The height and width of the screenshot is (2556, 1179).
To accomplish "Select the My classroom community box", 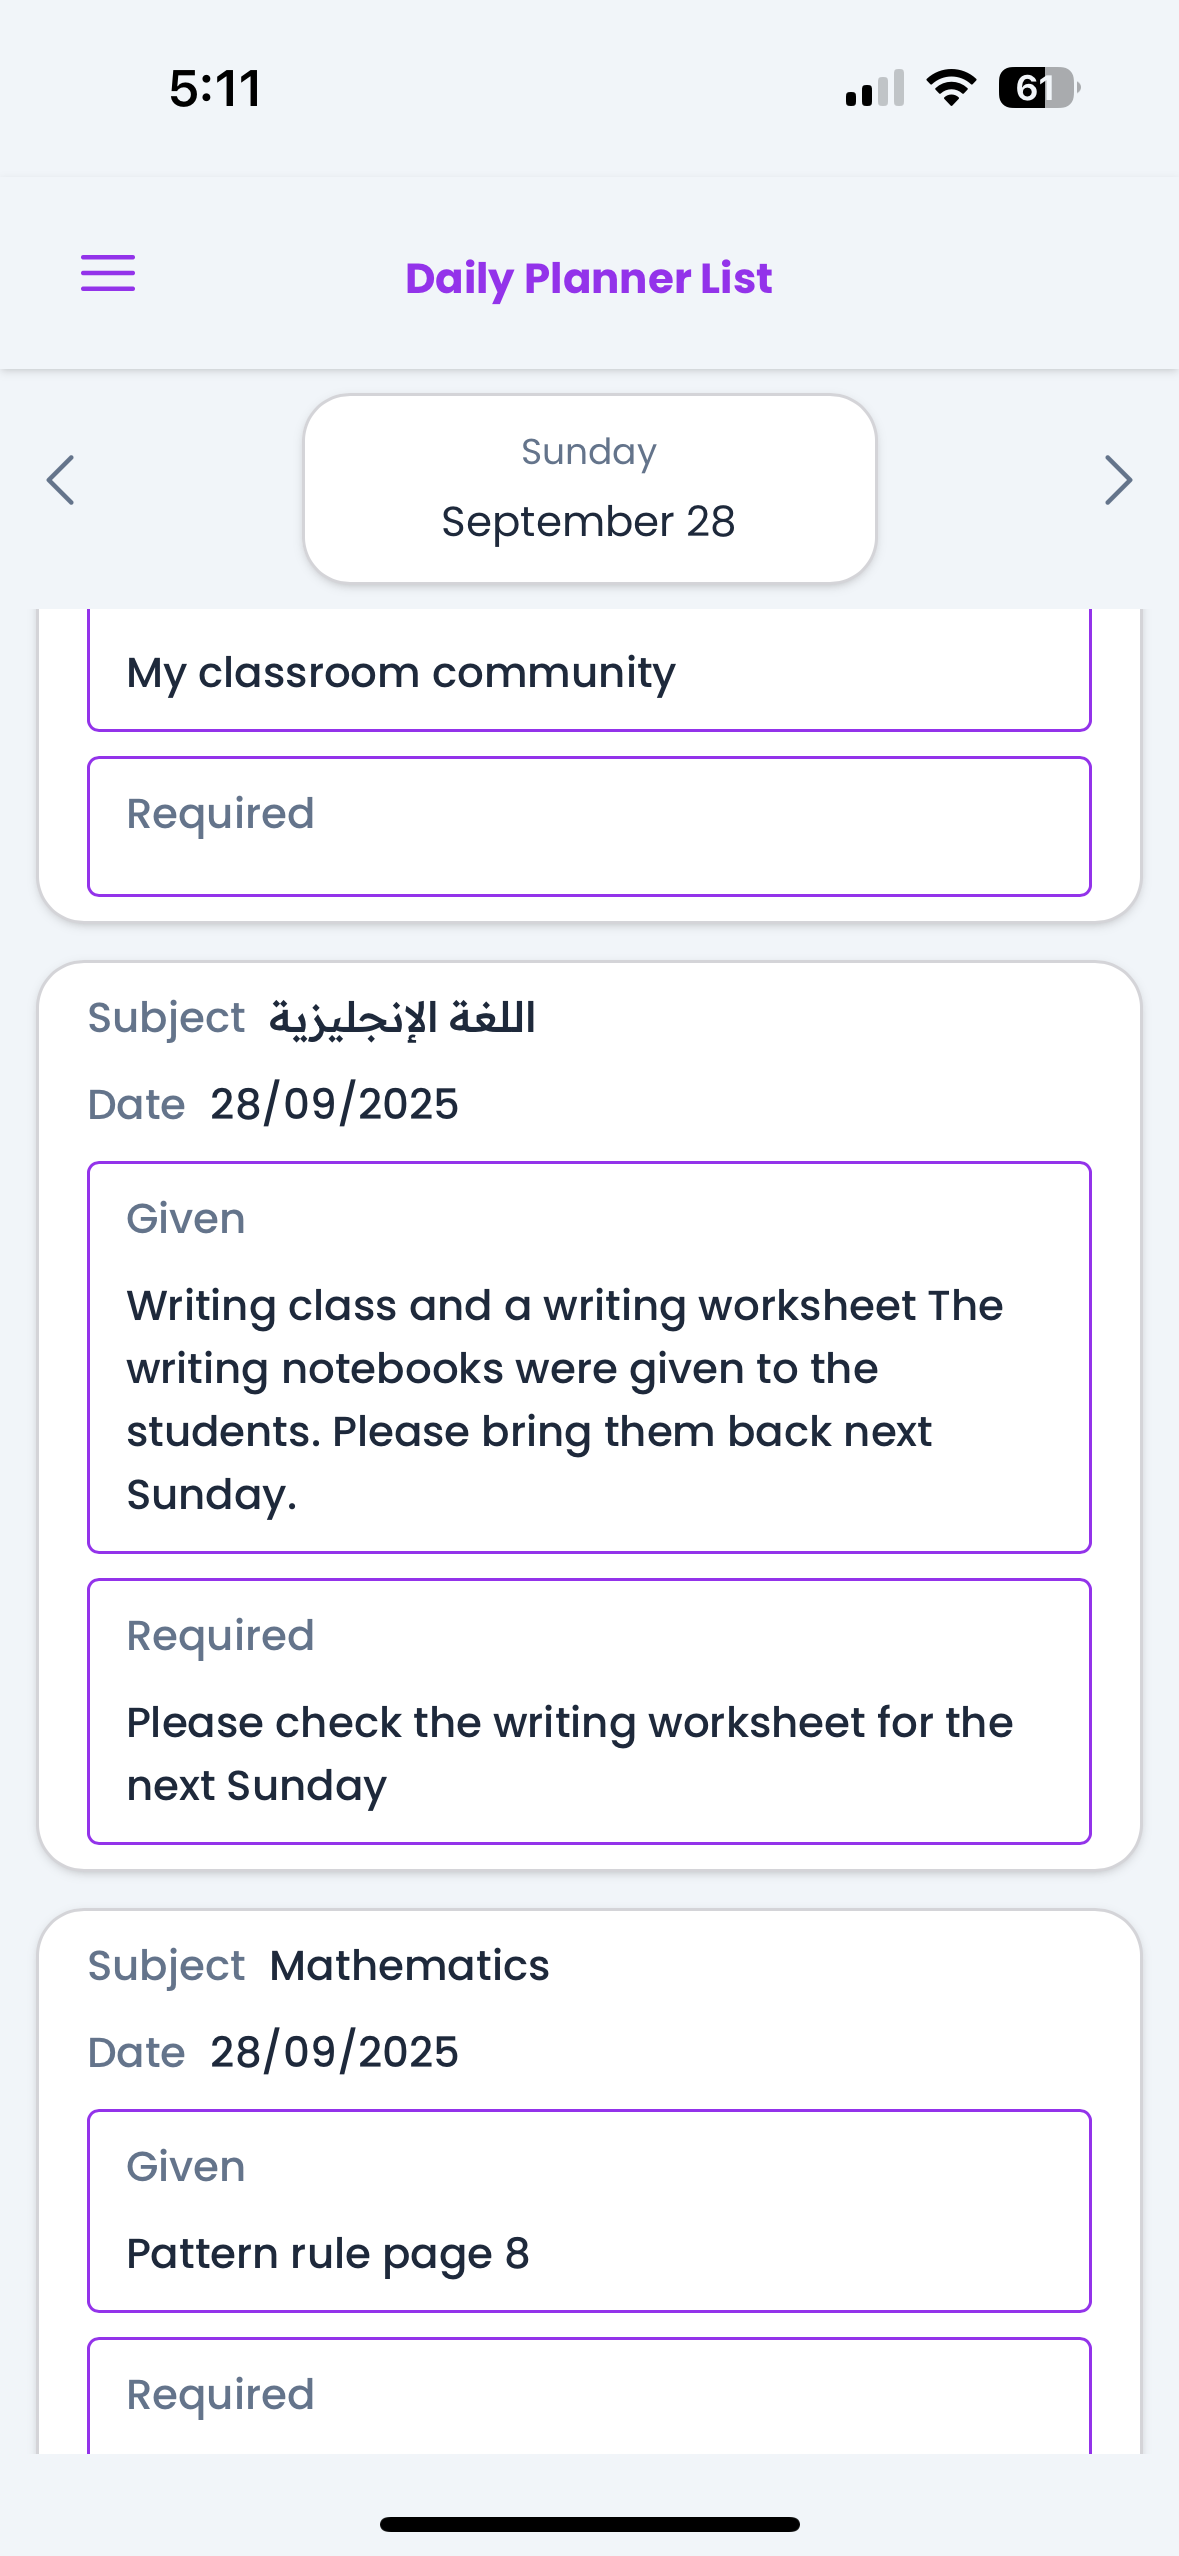I will tap(589, 672).
